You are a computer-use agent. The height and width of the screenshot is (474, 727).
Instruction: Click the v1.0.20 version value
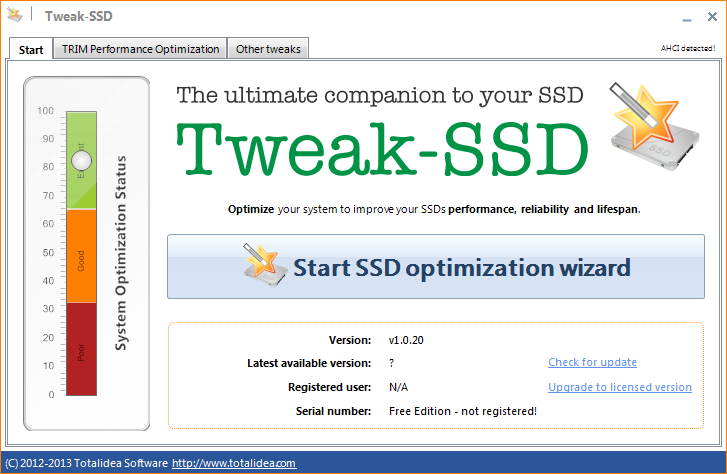click(x=406, y=340)
